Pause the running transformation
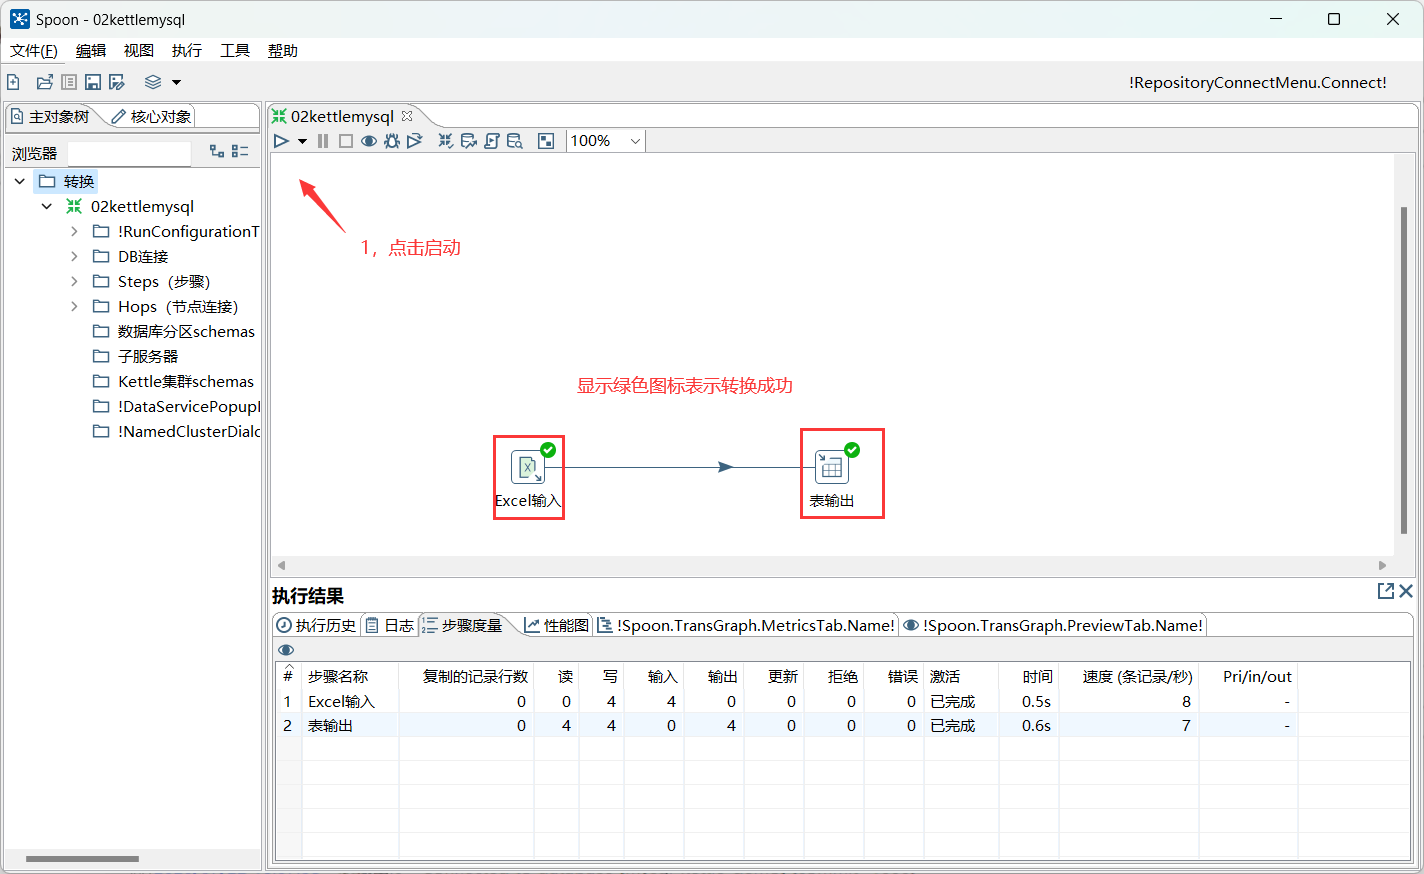The height and width of the screenshot is (874, 1424). (x=322, y=140)
